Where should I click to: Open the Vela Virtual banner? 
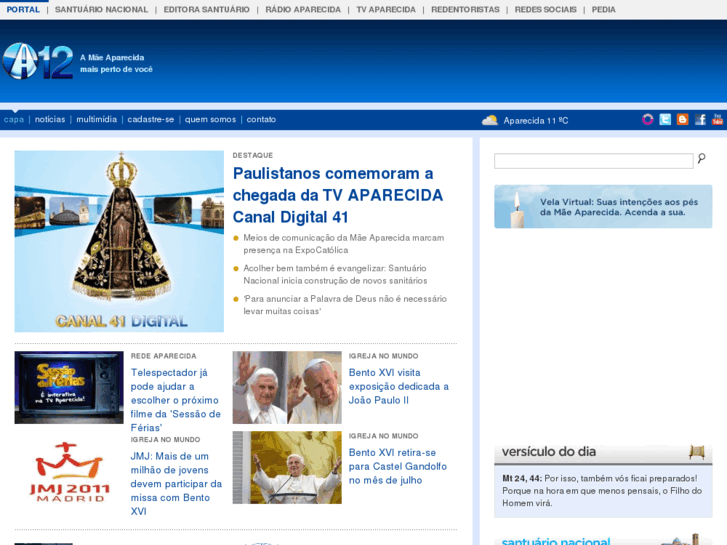(x=603, y=206)
